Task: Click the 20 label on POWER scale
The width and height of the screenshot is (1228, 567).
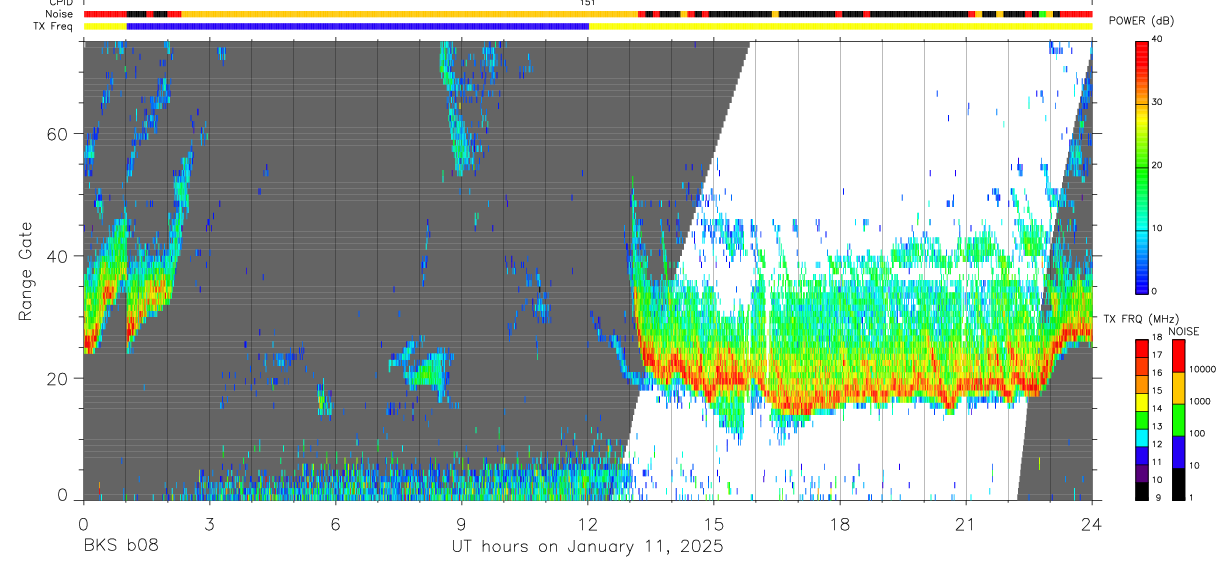Action: 1158,165
